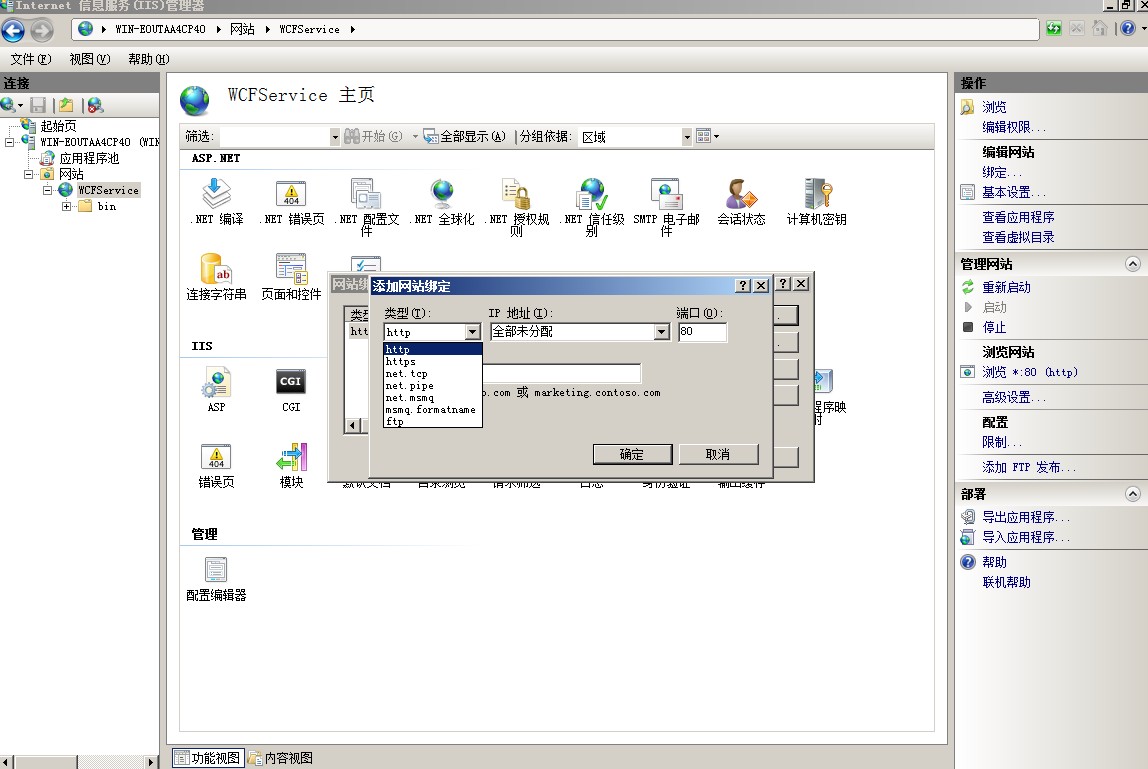Image resolution: width=1148 pixels, height=769 pixels.
Task: Click the refresh page icon in address bar
Action: (1054, 29)
